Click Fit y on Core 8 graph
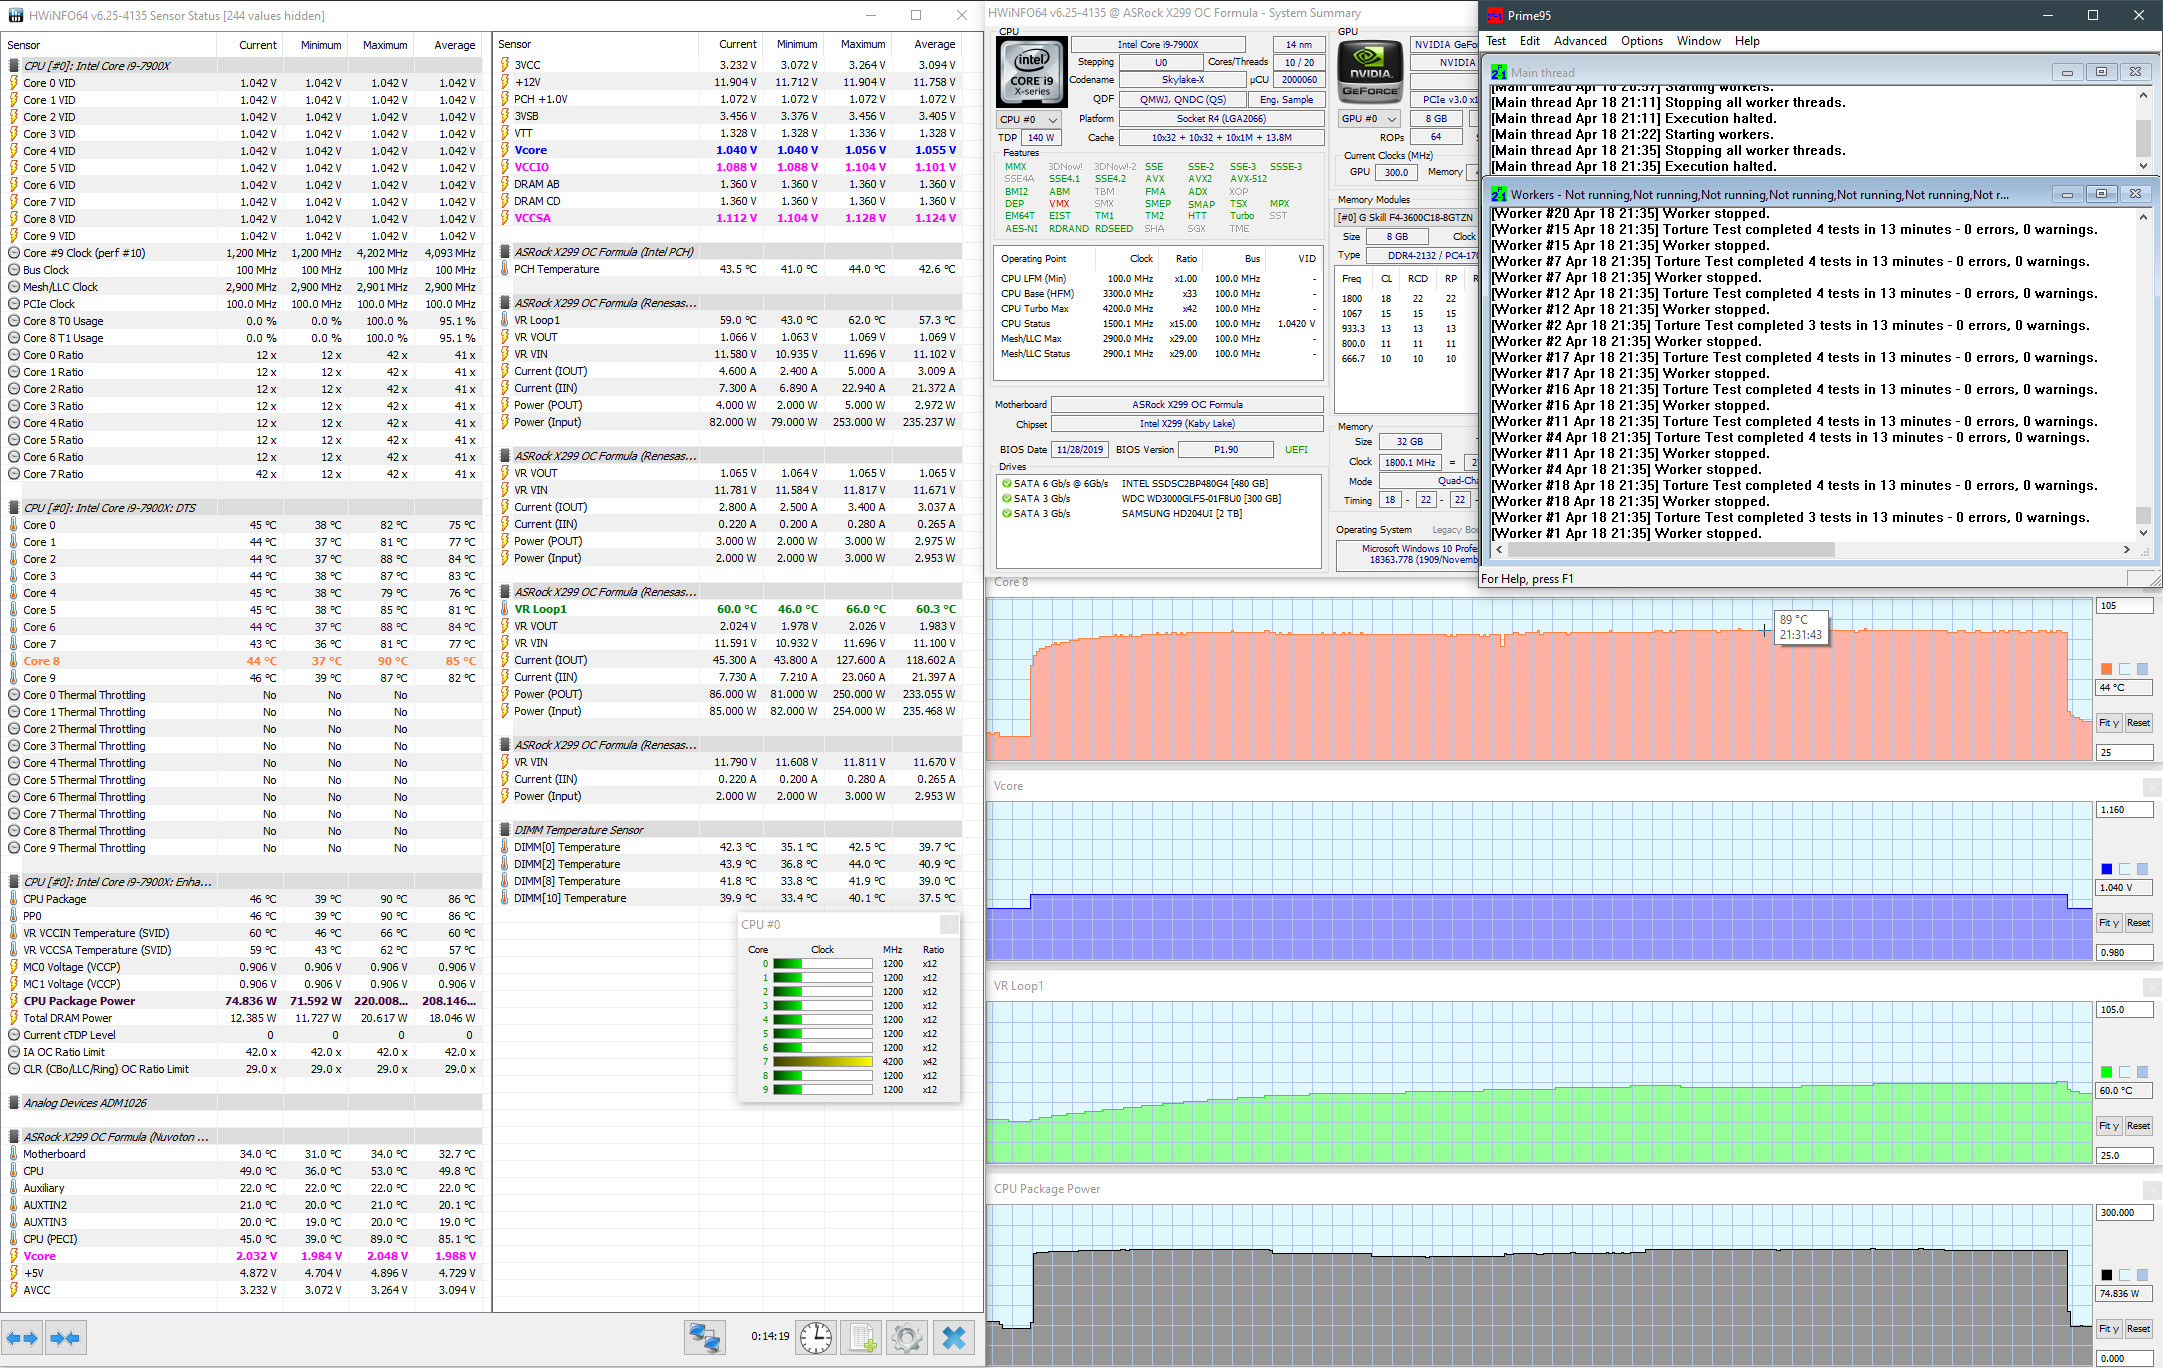2163x1368 pixels. (x=2109, y=723)
